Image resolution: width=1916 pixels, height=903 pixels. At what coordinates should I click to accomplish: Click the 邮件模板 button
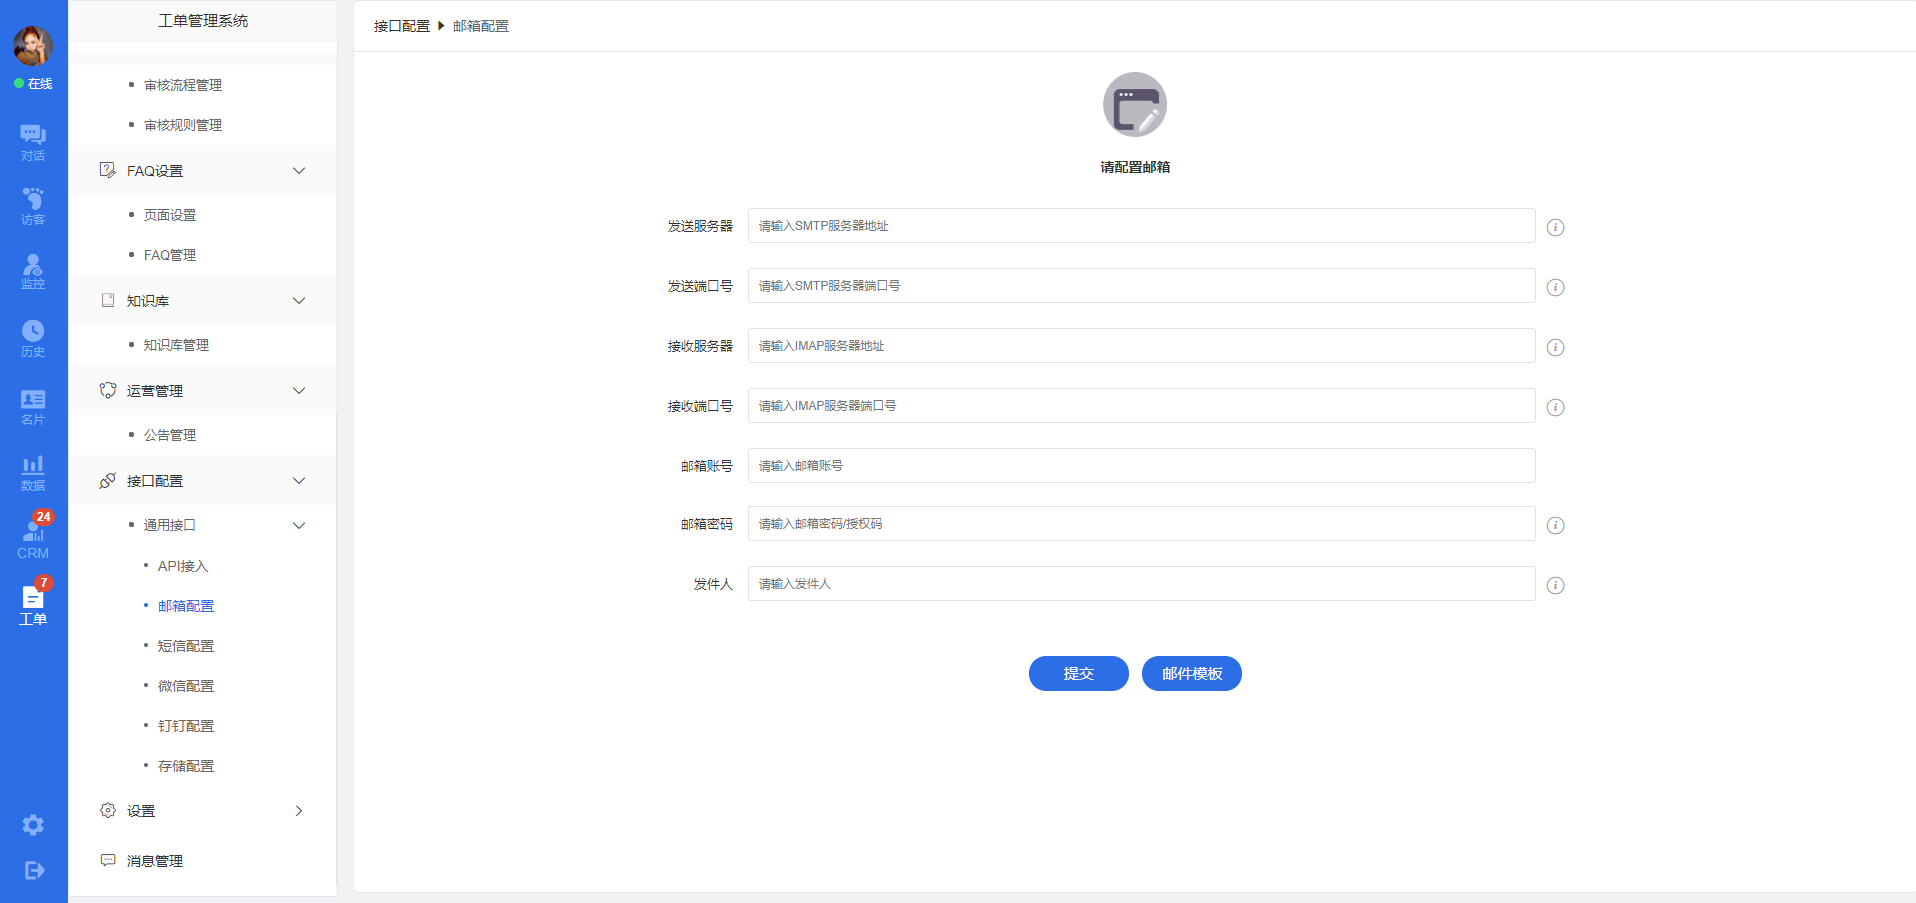click(1191, 674)
